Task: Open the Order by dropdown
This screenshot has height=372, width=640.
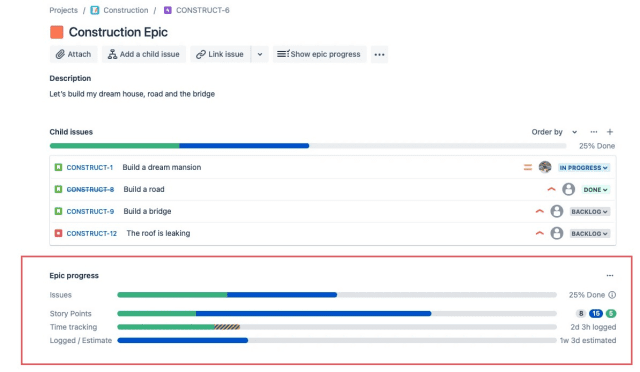Action: tap(554, 132)
